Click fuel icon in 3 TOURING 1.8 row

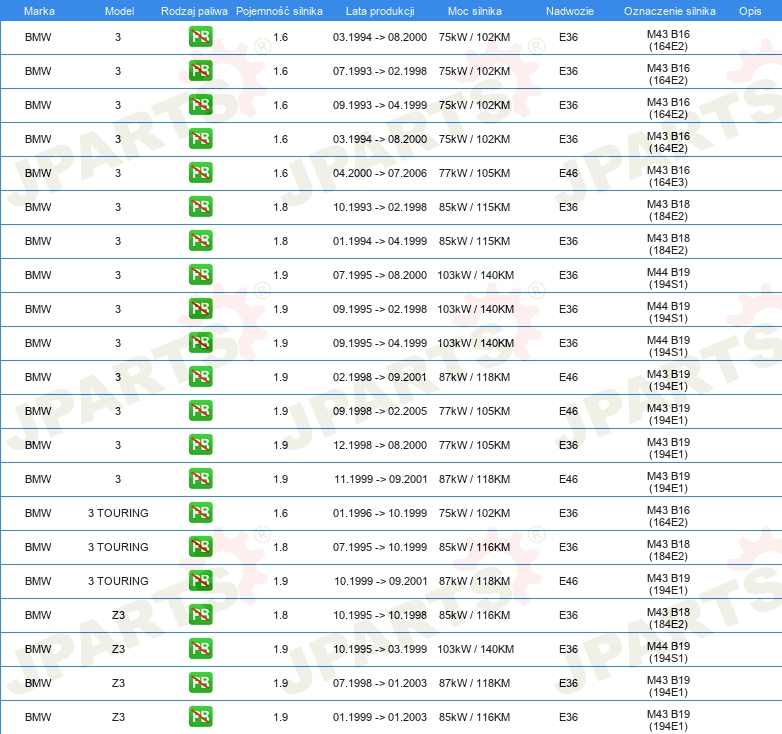pos(200,547)
